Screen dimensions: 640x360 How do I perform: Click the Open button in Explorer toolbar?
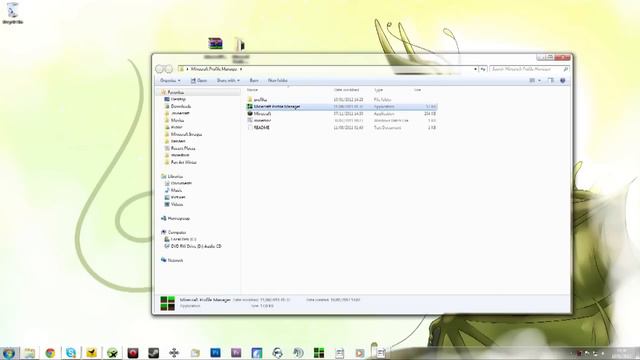coord(199,81)
